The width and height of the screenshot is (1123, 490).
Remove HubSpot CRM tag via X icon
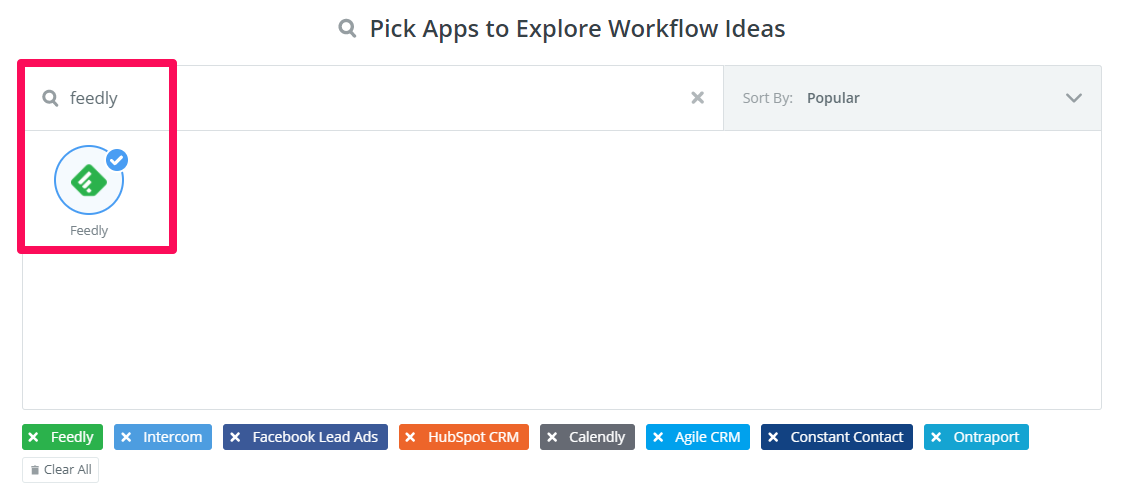[410, 437]
